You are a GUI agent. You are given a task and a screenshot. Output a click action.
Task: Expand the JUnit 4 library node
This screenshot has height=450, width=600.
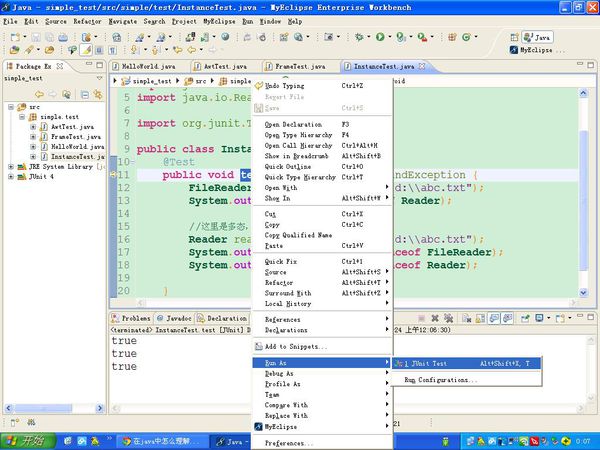11,176
